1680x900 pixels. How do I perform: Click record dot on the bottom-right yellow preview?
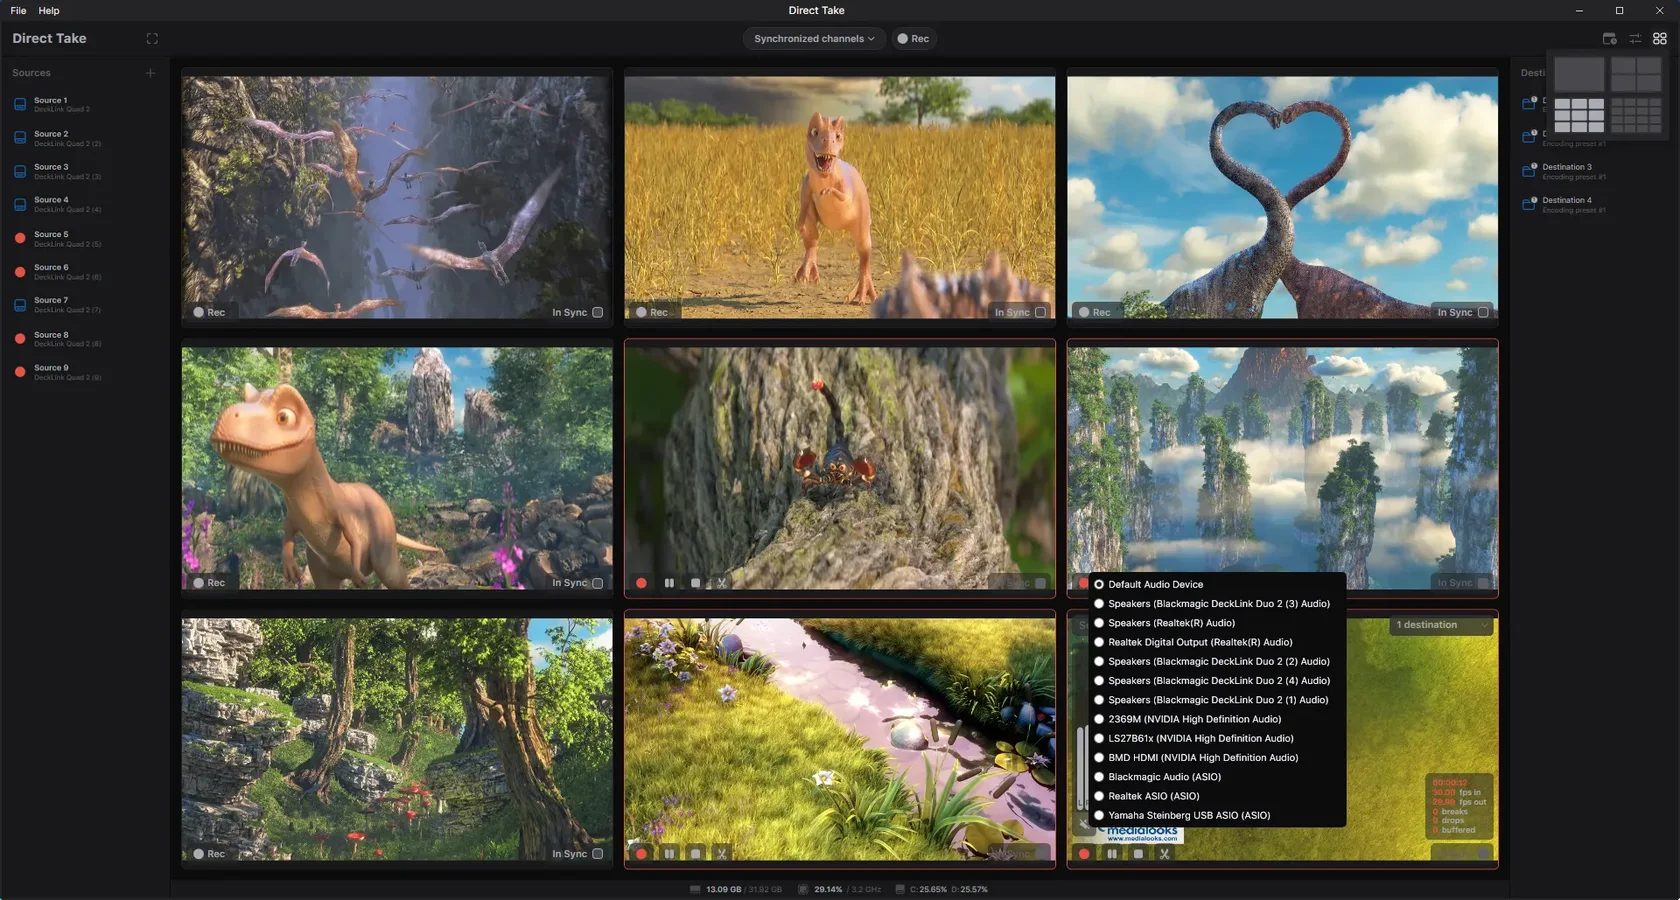coord(1084,854)
